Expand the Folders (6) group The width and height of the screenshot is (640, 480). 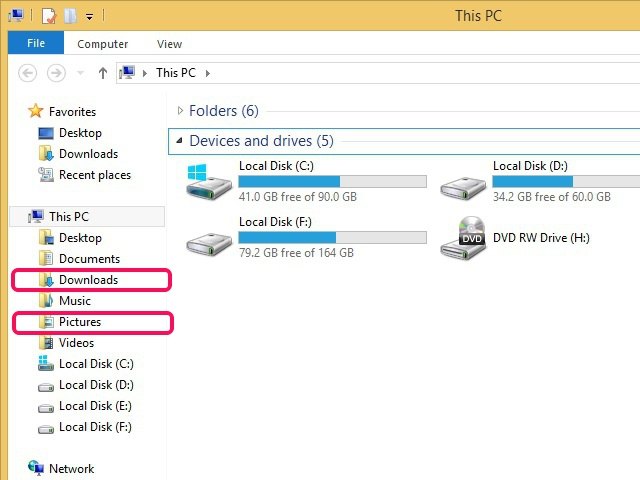(x=180, y=111)
